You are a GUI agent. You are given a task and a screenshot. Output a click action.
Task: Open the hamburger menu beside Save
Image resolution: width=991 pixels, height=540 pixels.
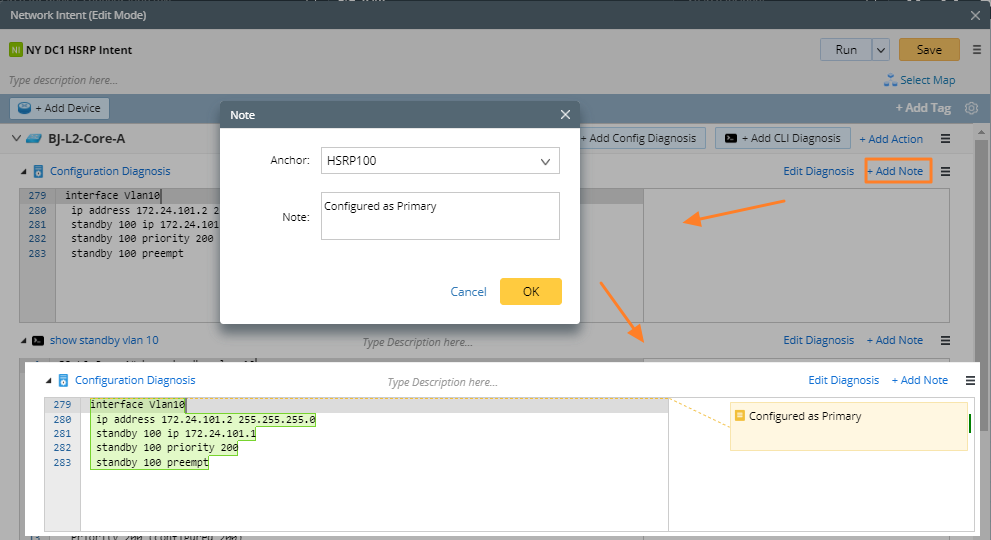pos(976,49)
